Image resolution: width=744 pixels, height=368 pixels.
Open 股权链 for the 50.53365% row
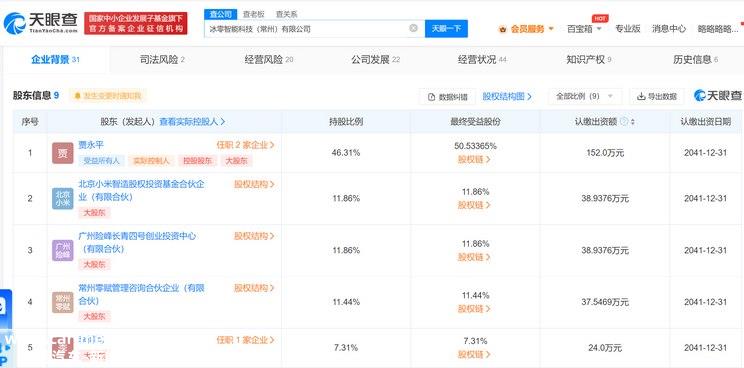coord(474,160)
